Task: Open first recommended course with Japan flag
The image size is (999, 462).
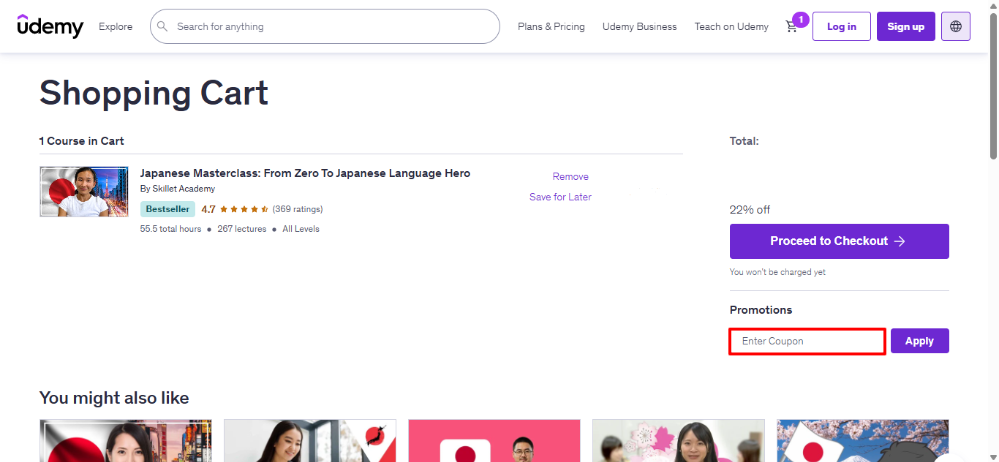Action: 126,440
